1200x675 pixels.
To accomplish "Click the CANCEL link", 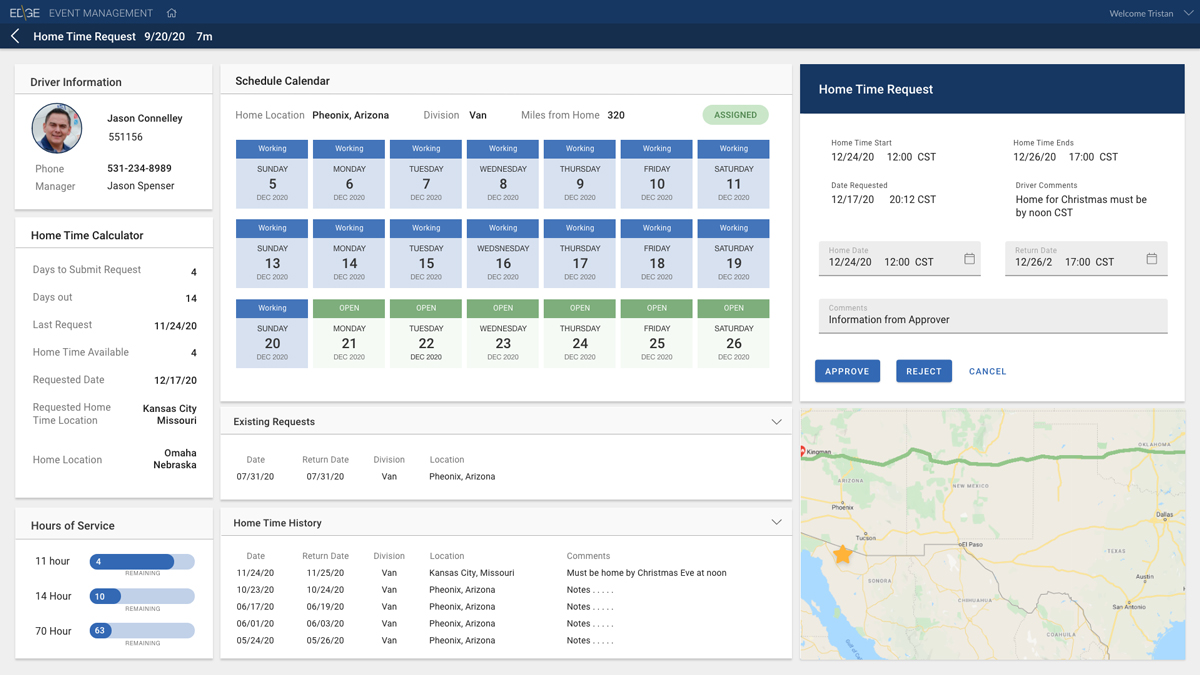I will pos(987,371).
